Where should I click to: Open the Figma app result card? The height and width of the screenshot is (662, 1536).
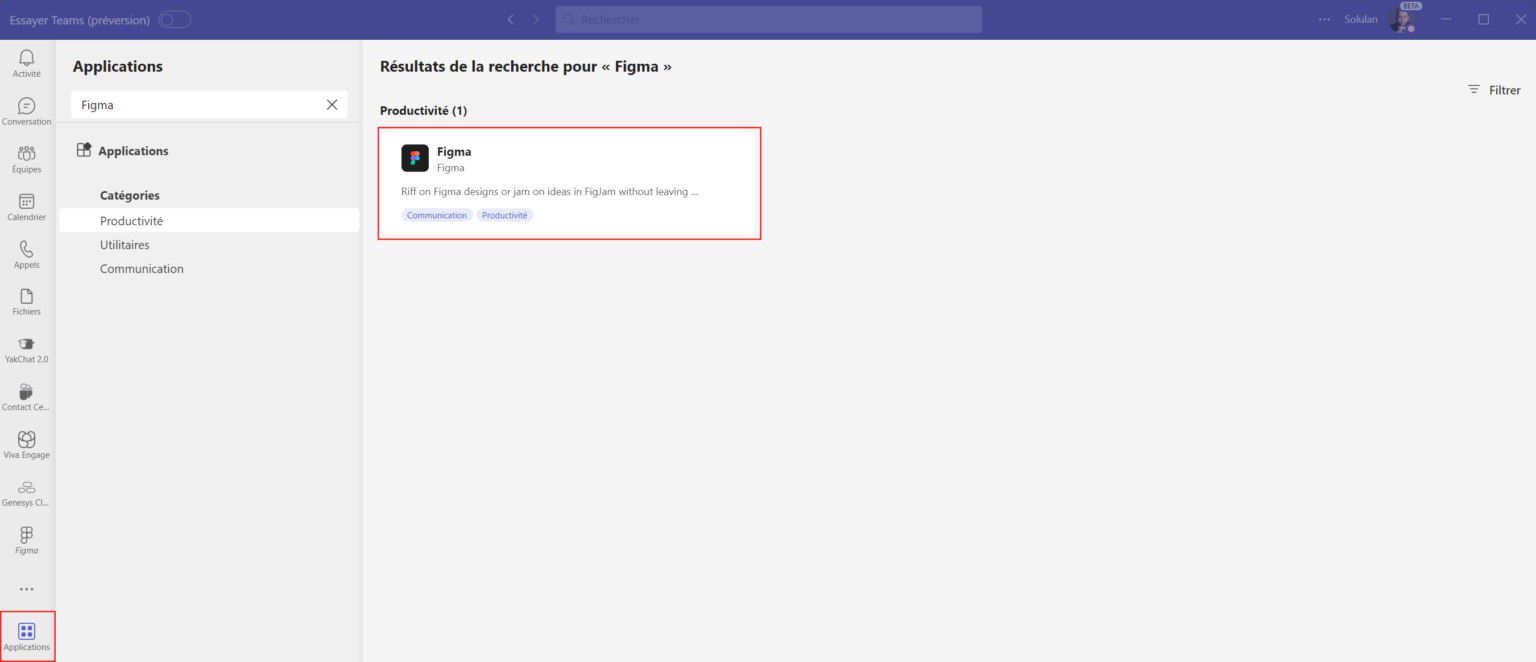pos(569,183)
